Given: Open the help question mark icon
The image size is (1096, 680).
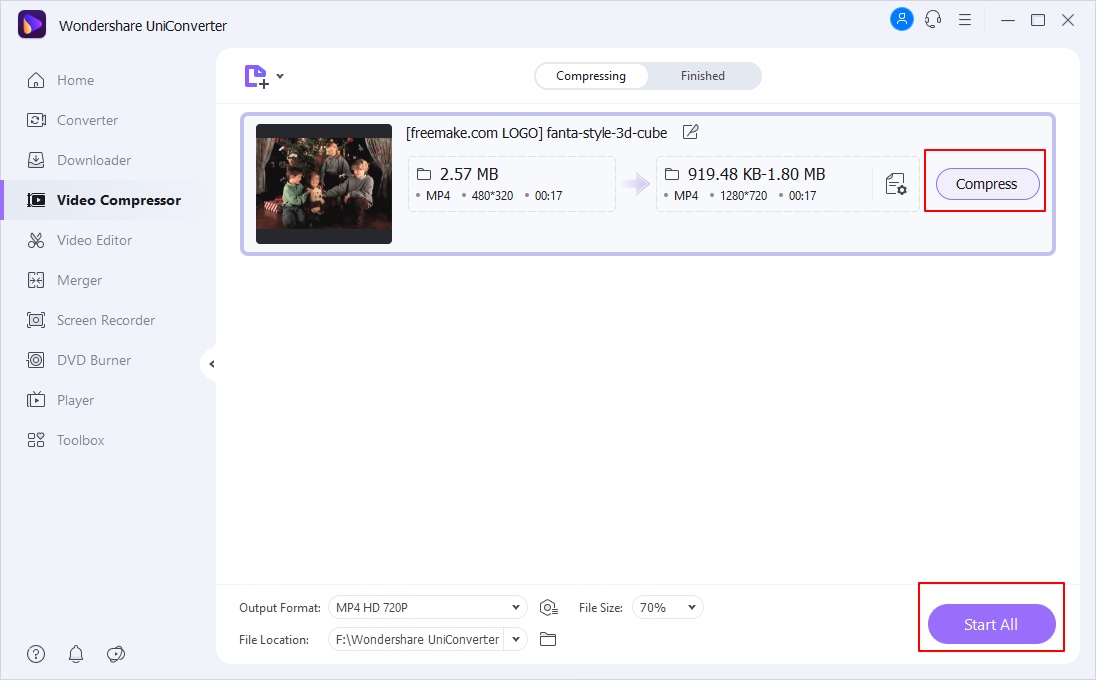Looking at the screenshot, I should (36, 654).
